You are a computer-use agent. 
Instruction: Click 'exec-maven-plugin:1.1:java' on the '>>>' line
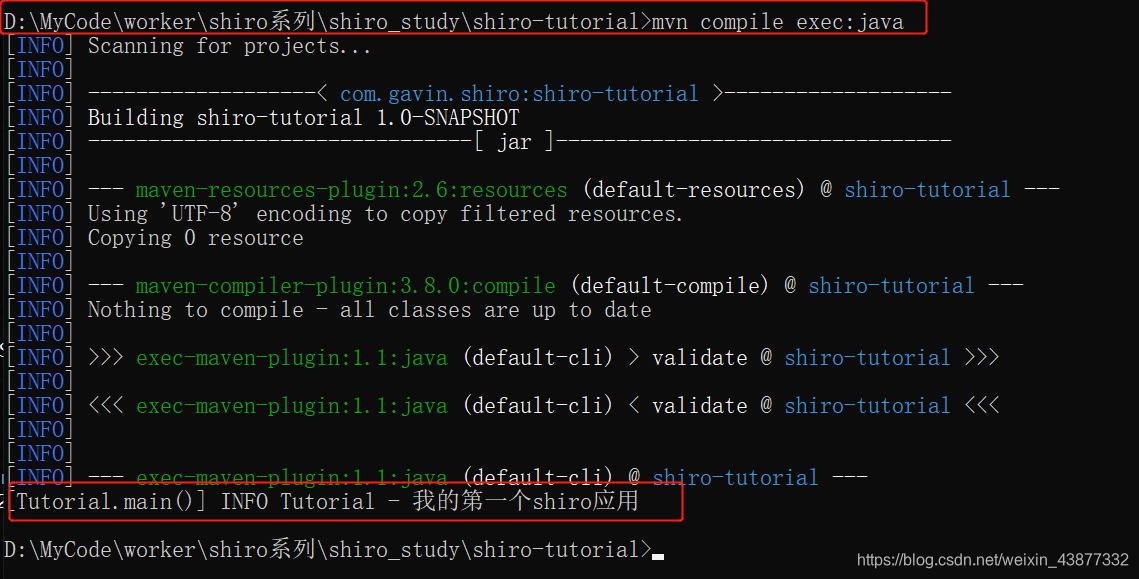291,358
